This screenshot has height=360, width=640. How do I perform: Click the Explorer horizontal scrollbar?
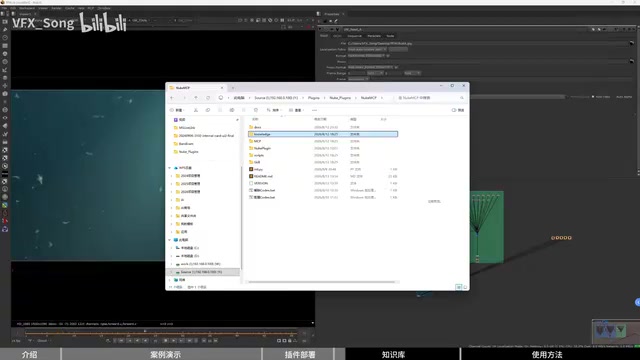322,282
